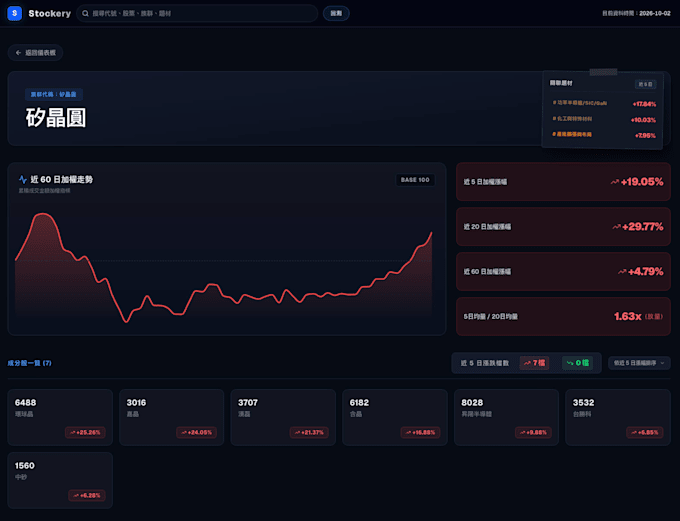Click the down-trend icon in the 0 檔 badge
680x521 pixels.
pyautogui.click(x=570, y=363)
